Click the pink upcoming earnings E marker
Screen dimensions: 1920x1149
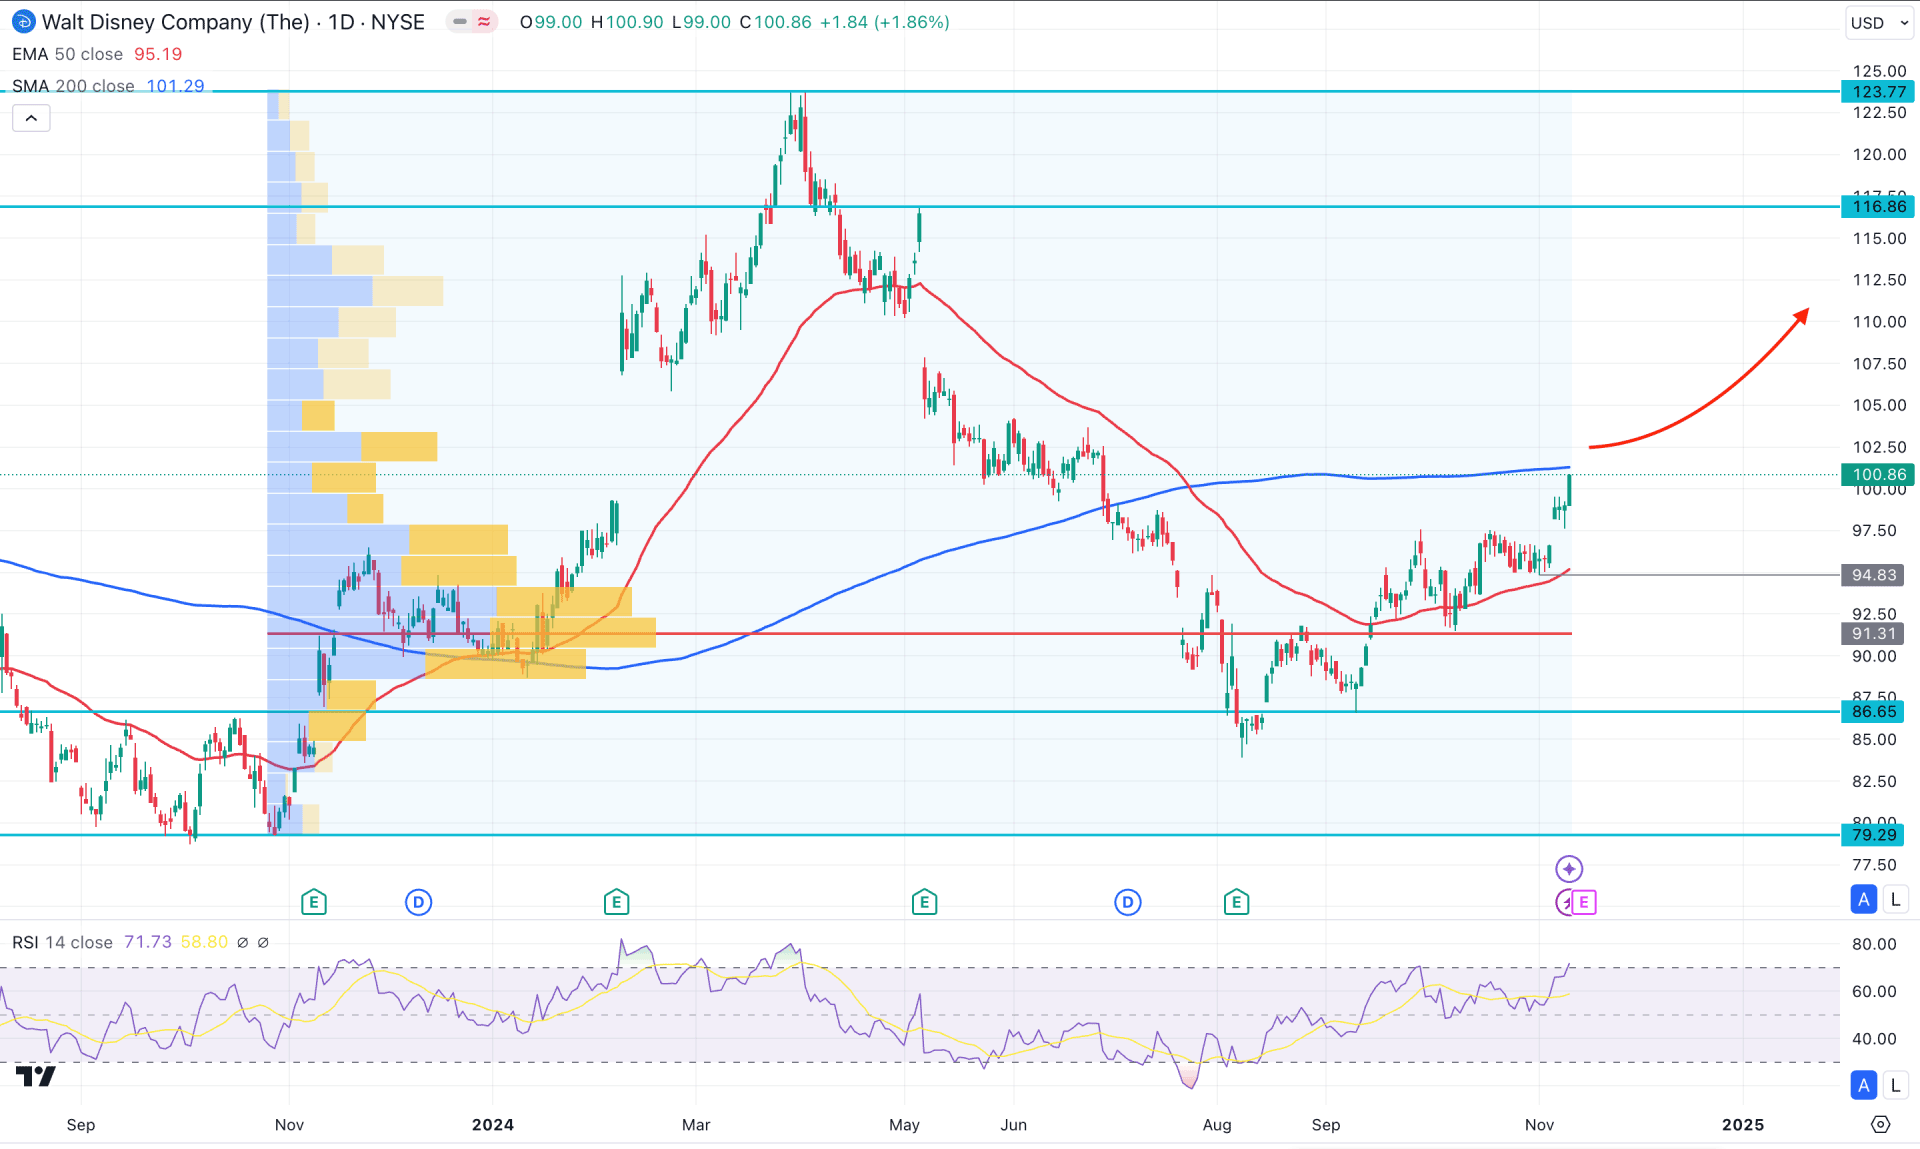1584,902
